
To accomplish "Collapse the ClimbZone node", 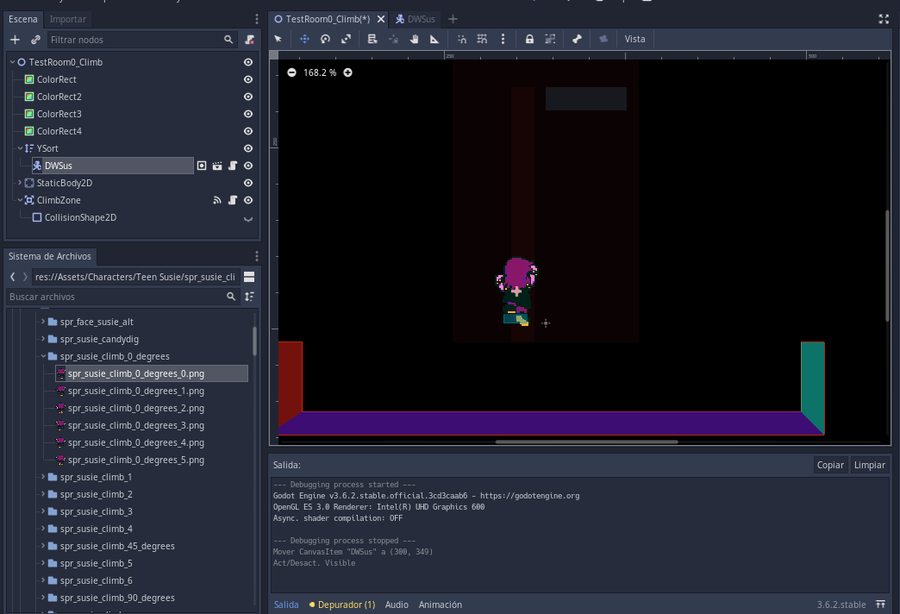I will click(20, 200).
